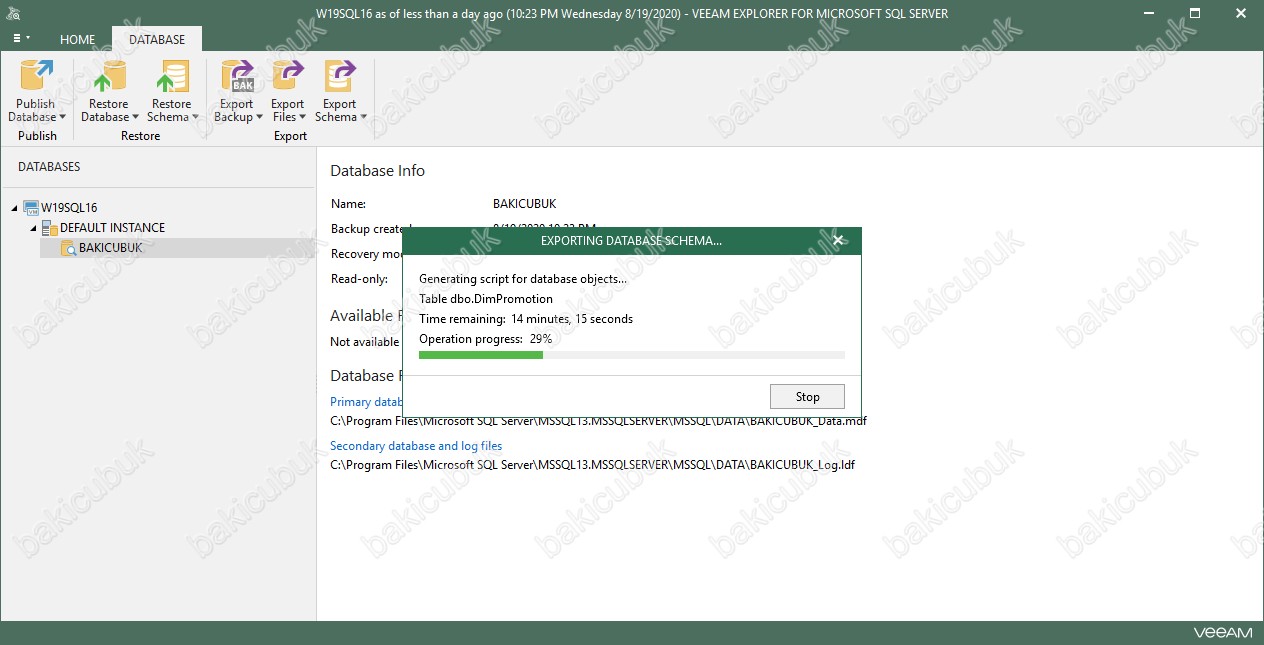This screenshot has width=1264, height=645.
Task: Select the BAKICUBUK database in tree
Action: click(x=110, y=248)
